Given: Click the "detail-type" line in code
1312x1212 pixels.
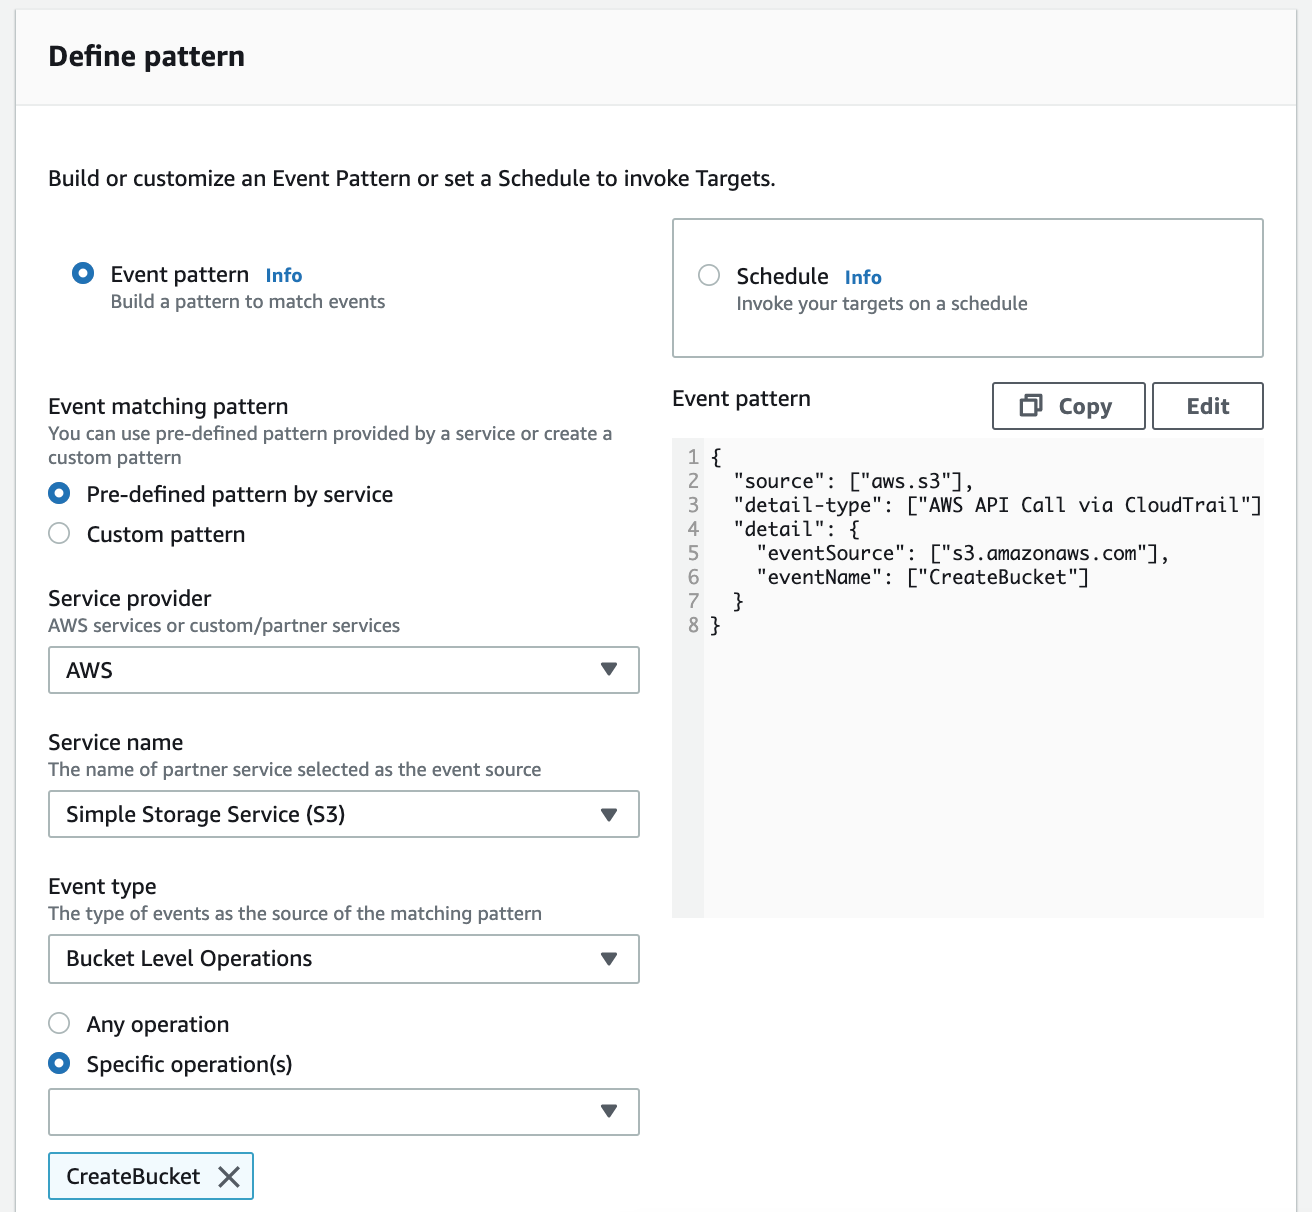Looking at the screenshot, I should coord(997,505).
